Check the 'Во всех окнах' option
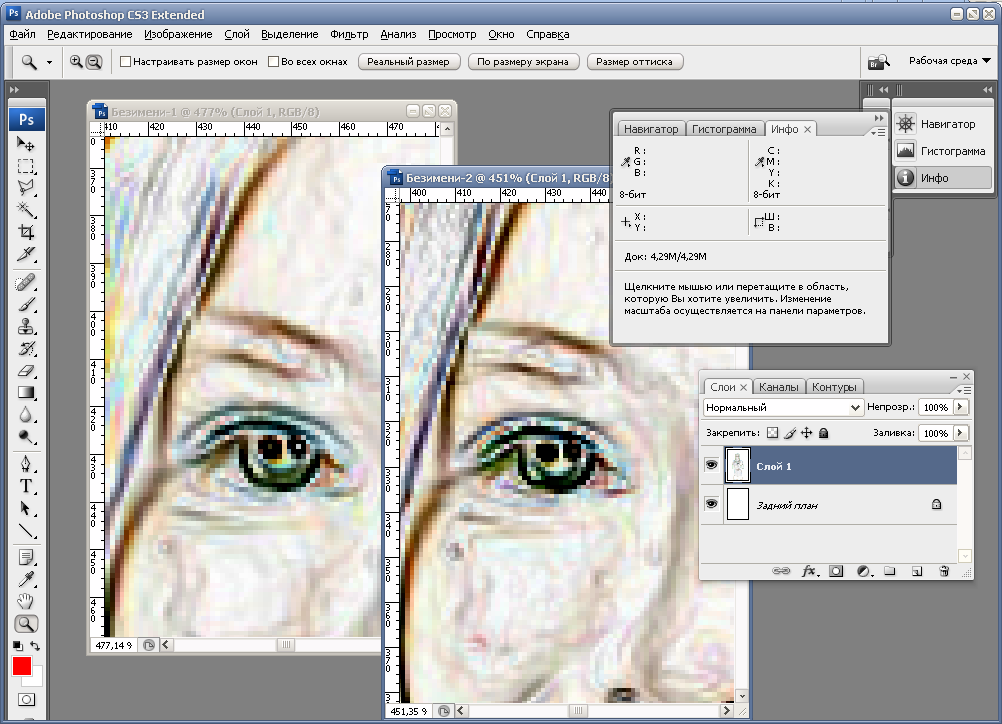Viewport: 1002px width, 724px height. (273, 62)
